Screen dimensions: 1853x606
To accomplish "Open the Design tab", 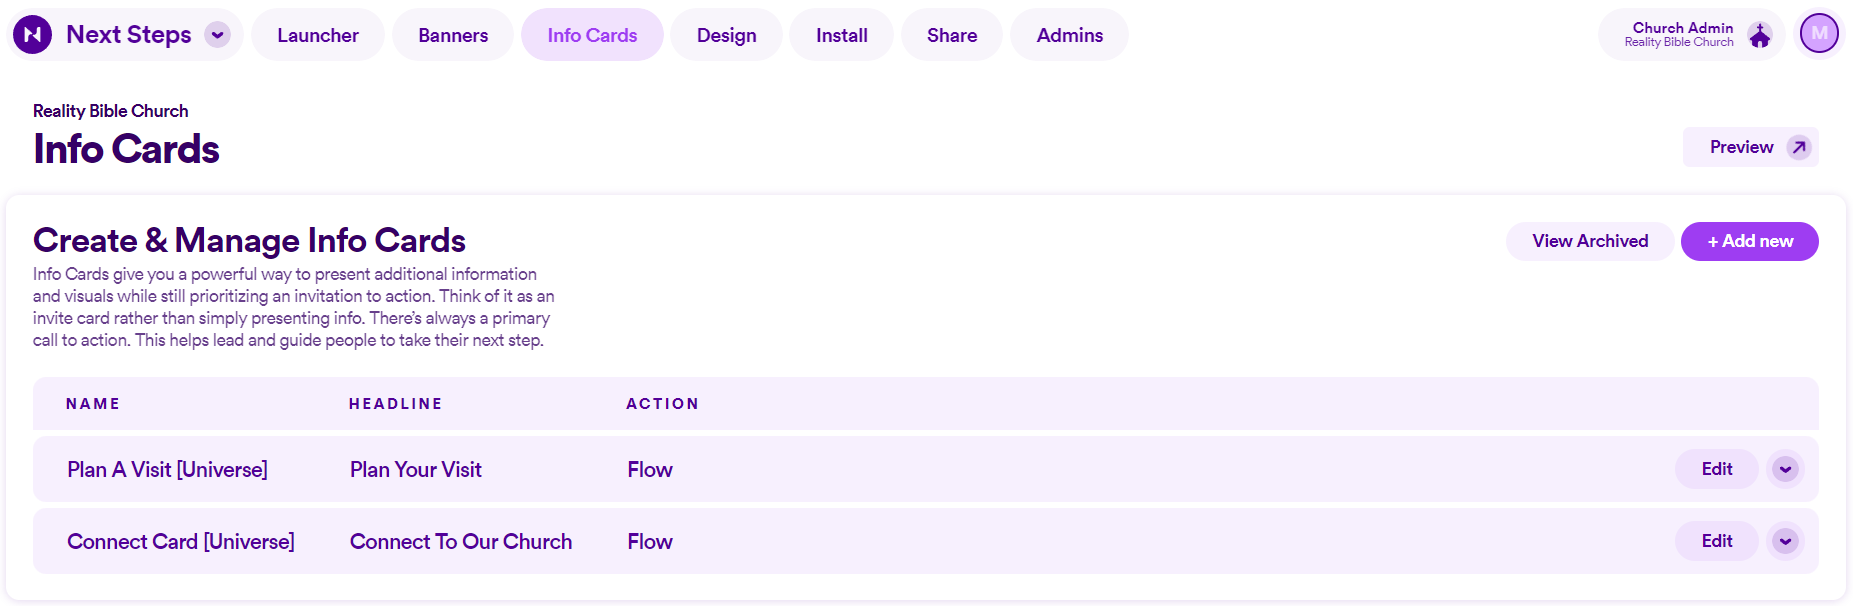I will tap(726, 34).
